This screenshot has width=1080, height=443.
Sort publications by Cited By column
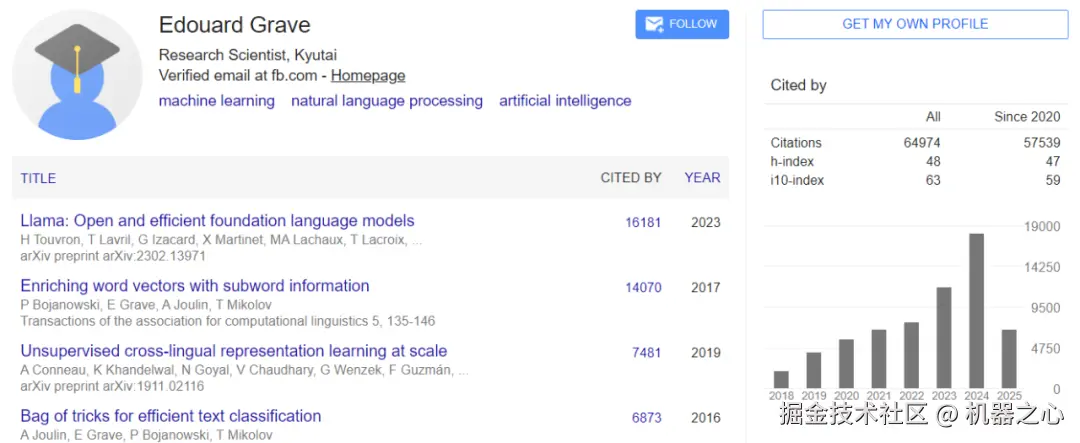pos(631,178)
